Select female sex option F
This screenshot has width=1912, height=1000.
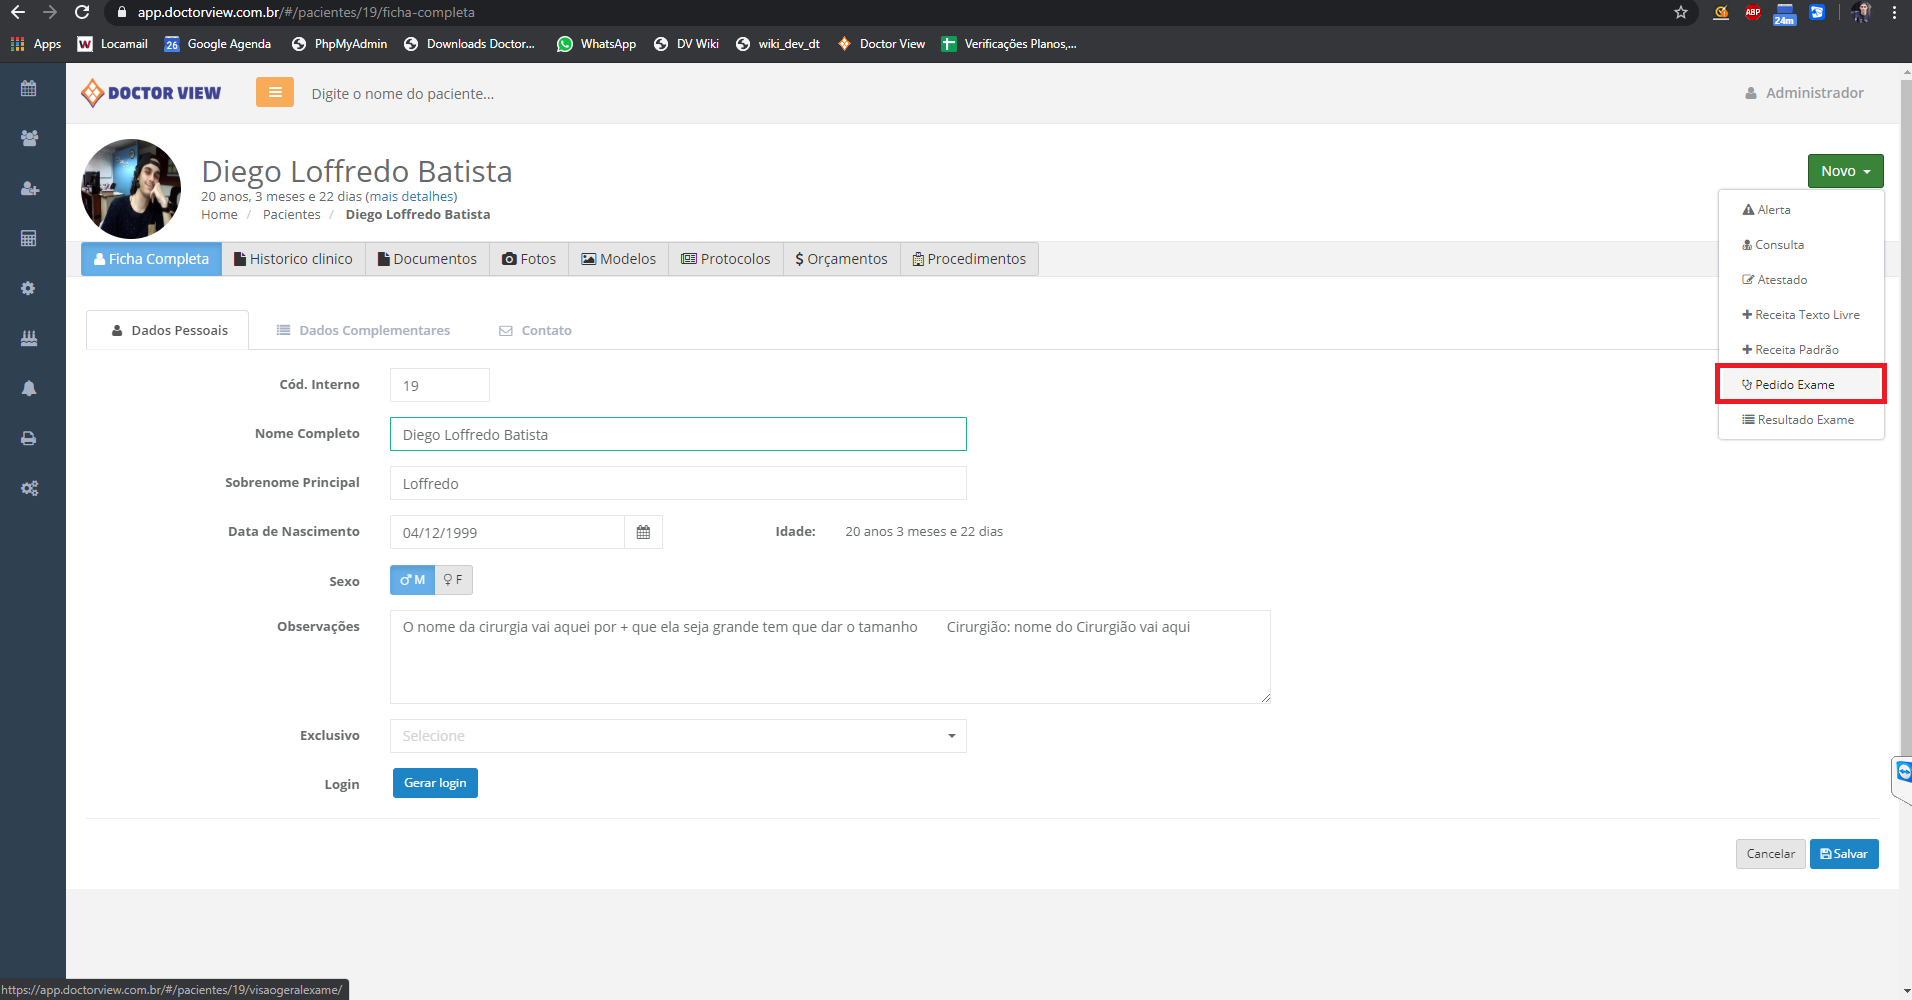coord(453,581)
